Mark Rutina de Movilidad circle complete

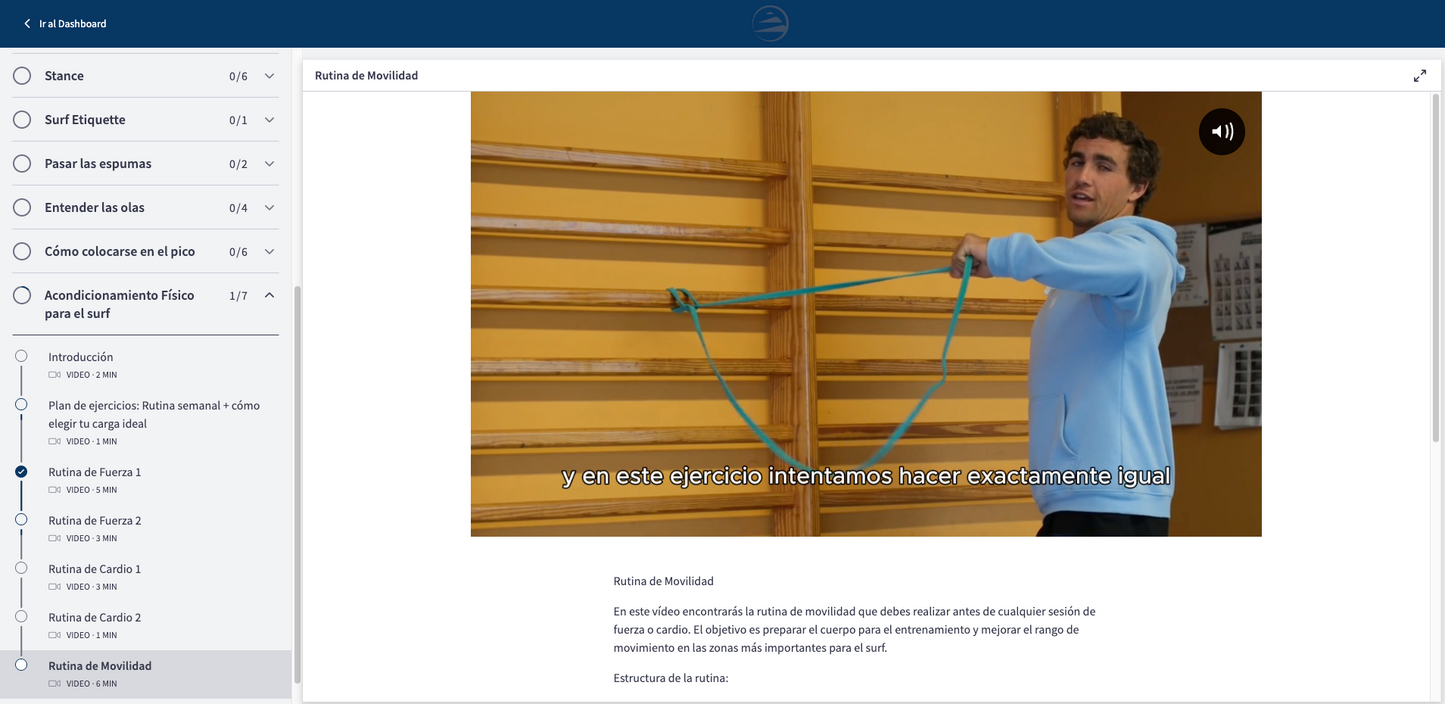21,665
